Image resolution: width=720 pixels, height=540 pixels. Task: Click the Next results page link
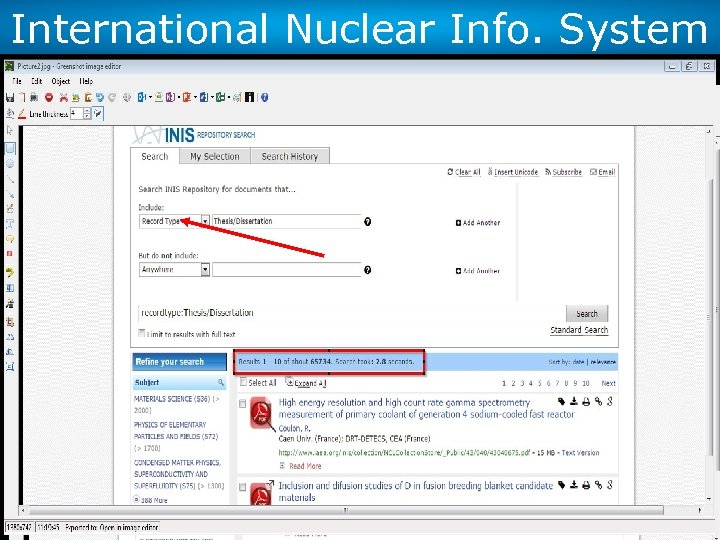[608, 383]
